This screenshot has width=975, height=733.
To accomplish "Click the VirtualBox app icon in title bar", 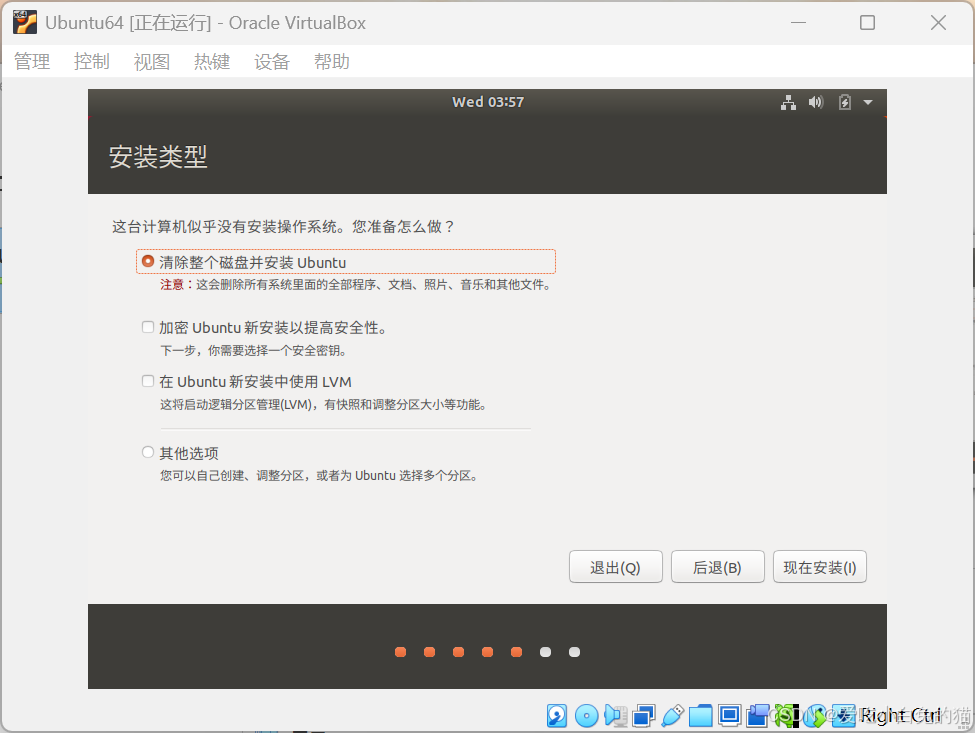I will pos(25,23).
